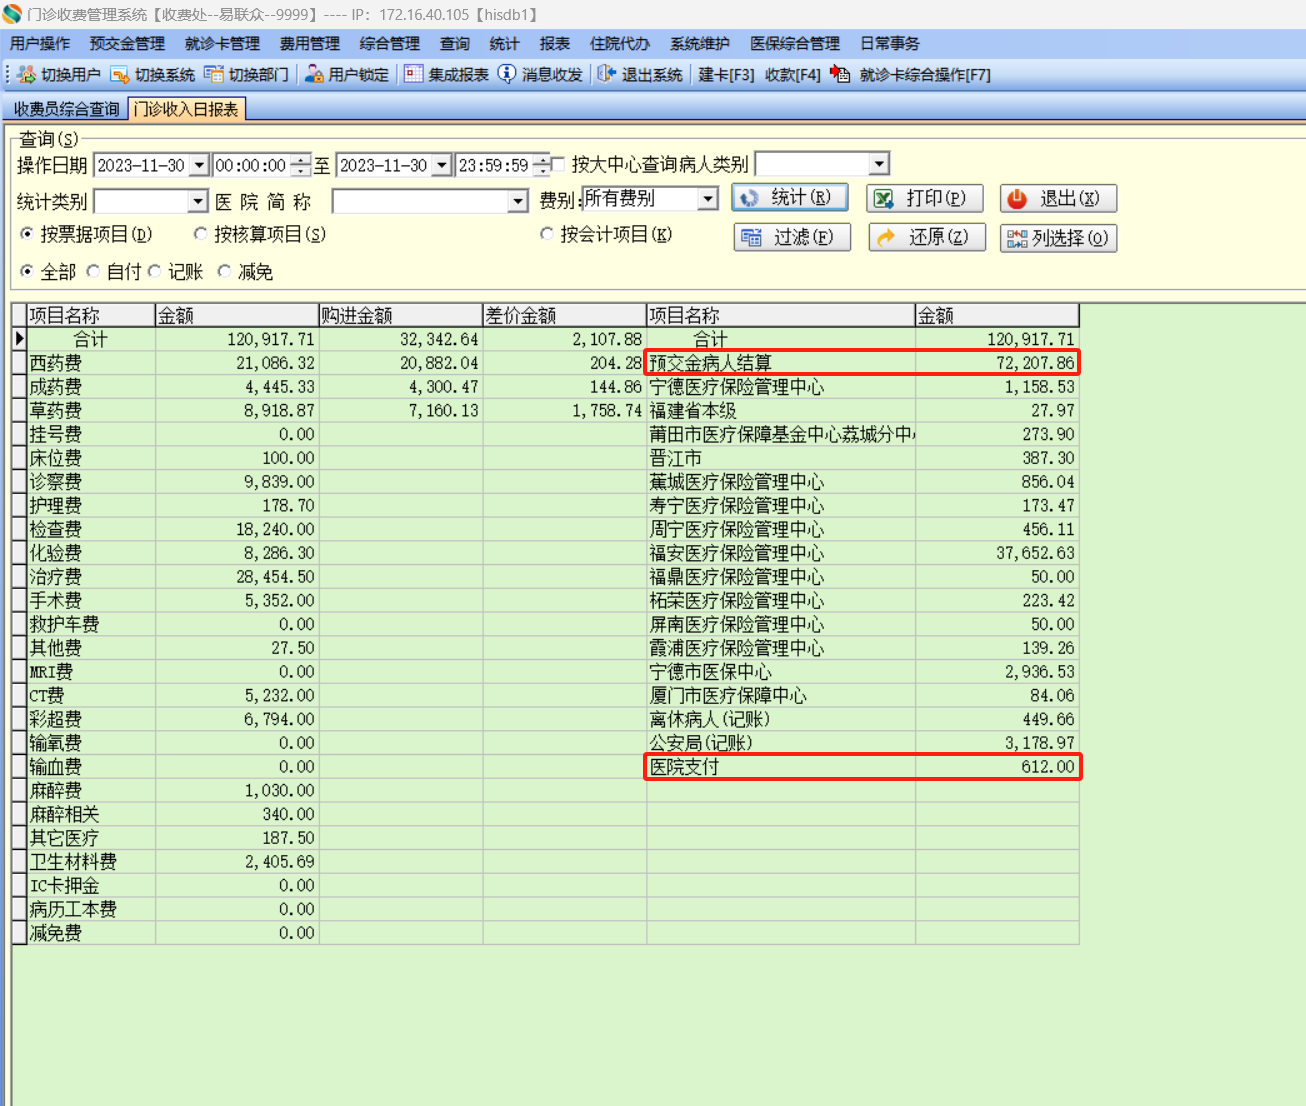
Task: Click the 切换系统 switch-system icon
Action: [120, 75]
